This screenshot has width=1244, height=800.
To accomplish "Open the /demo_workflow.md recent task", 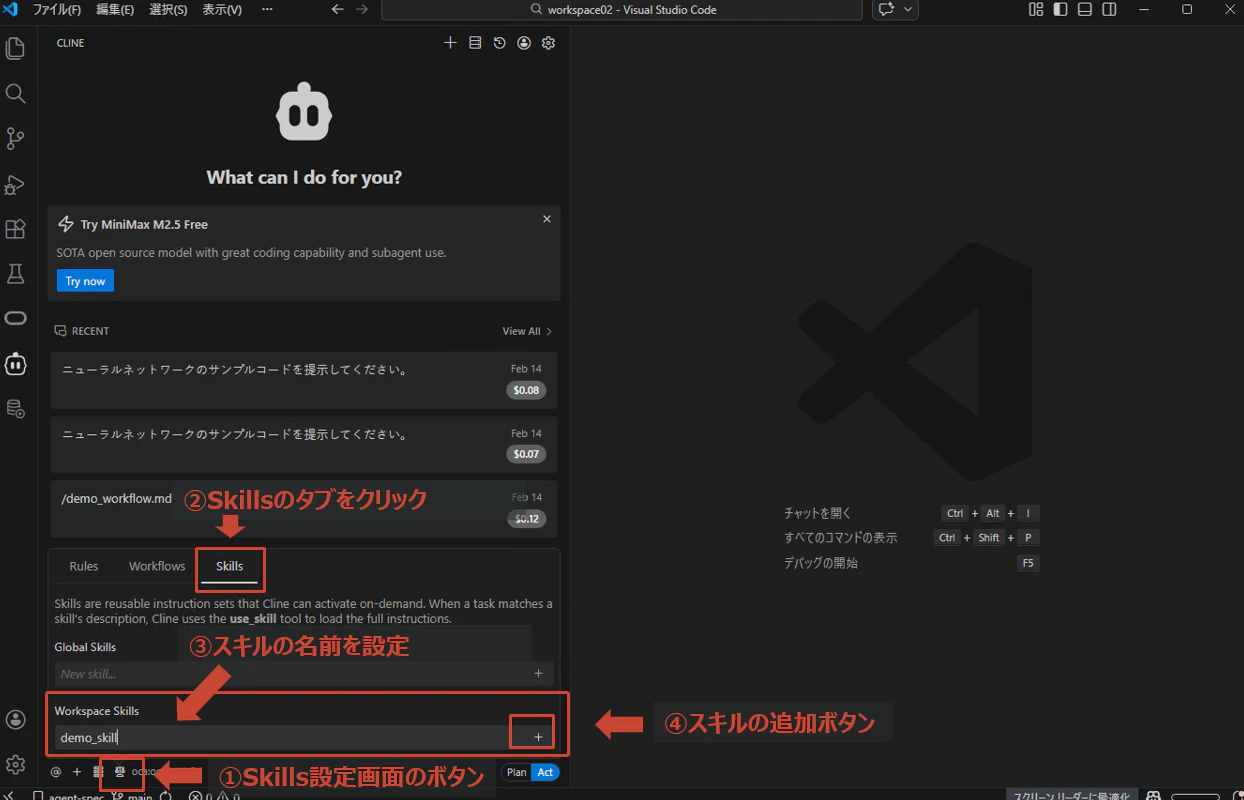I will pos(304,509).
